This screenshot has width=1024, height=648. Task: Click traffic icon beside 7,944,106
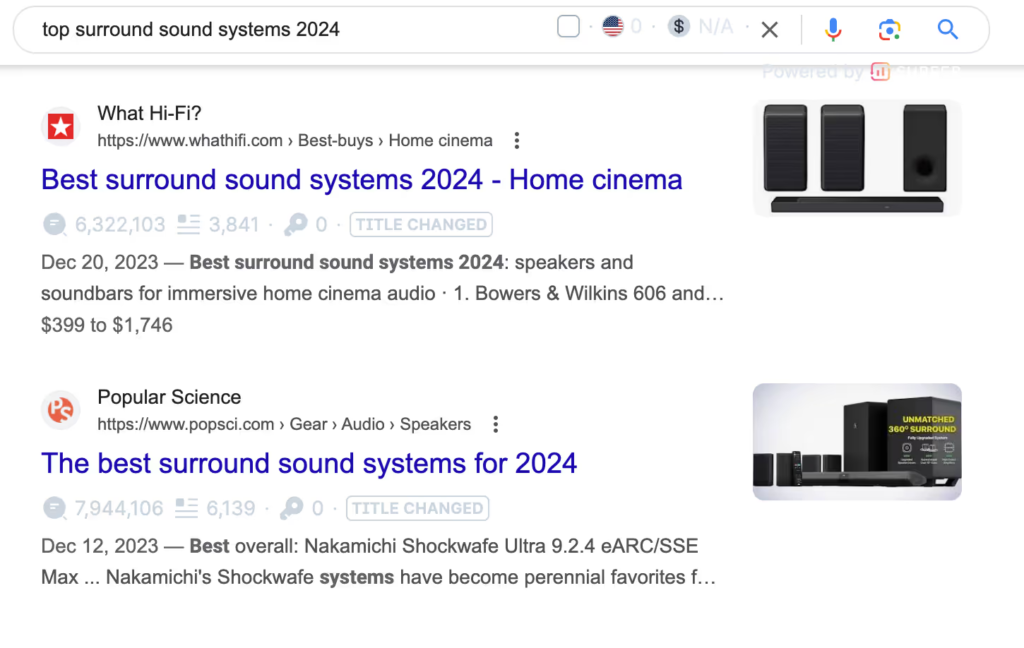coord(55,508)
